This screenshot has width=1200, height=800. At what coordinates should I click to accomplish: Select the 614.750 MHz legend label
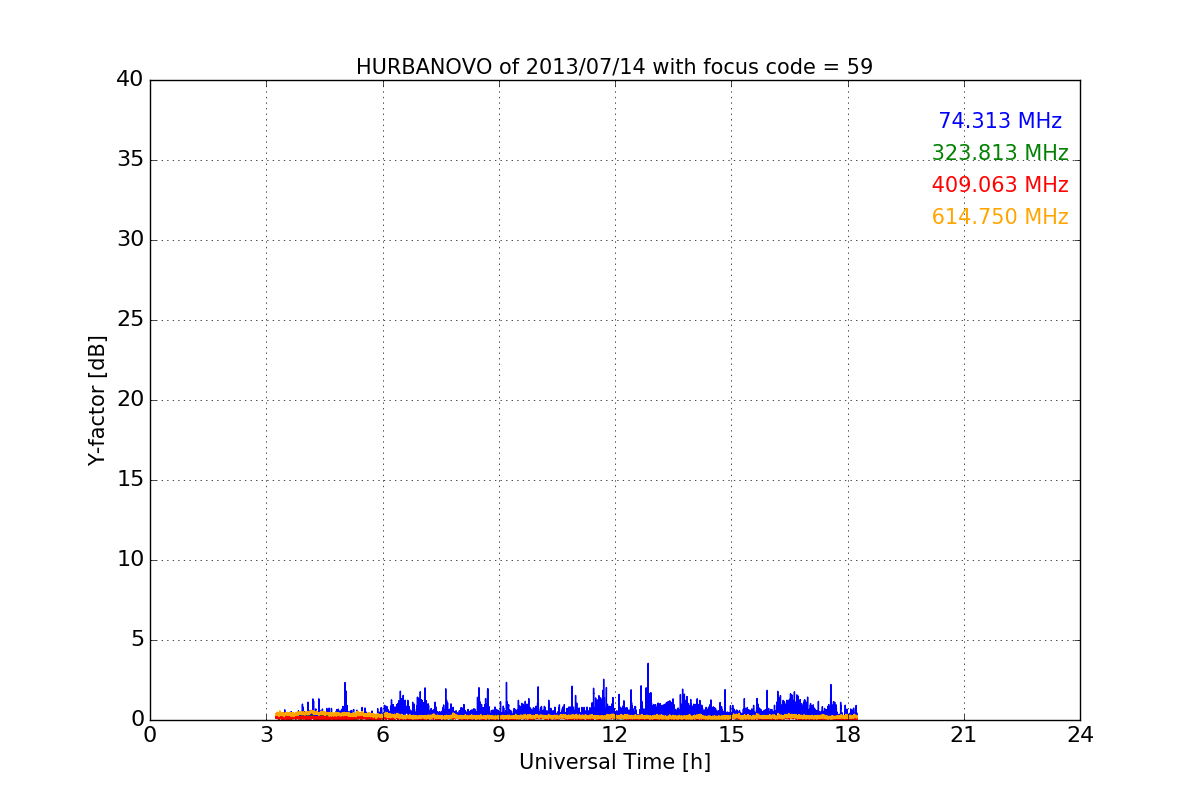[x=1000, y=217]
